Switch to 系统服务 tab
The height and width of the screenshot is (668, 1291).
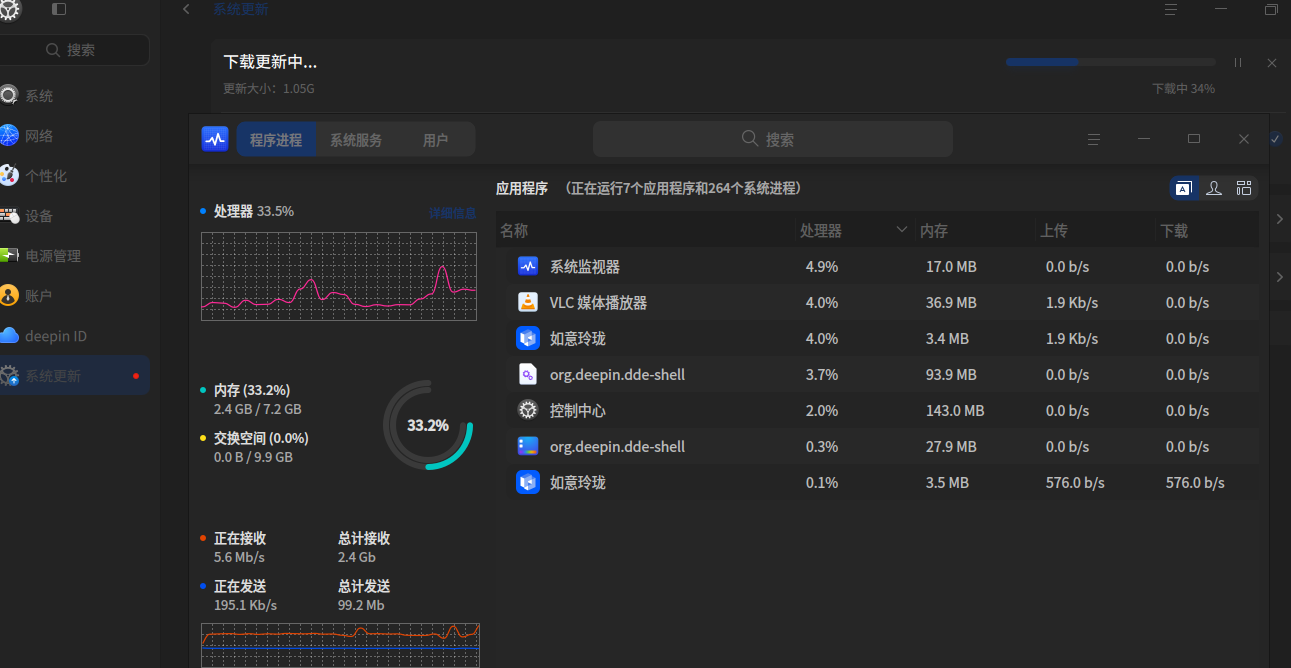[x=356, y=140]
